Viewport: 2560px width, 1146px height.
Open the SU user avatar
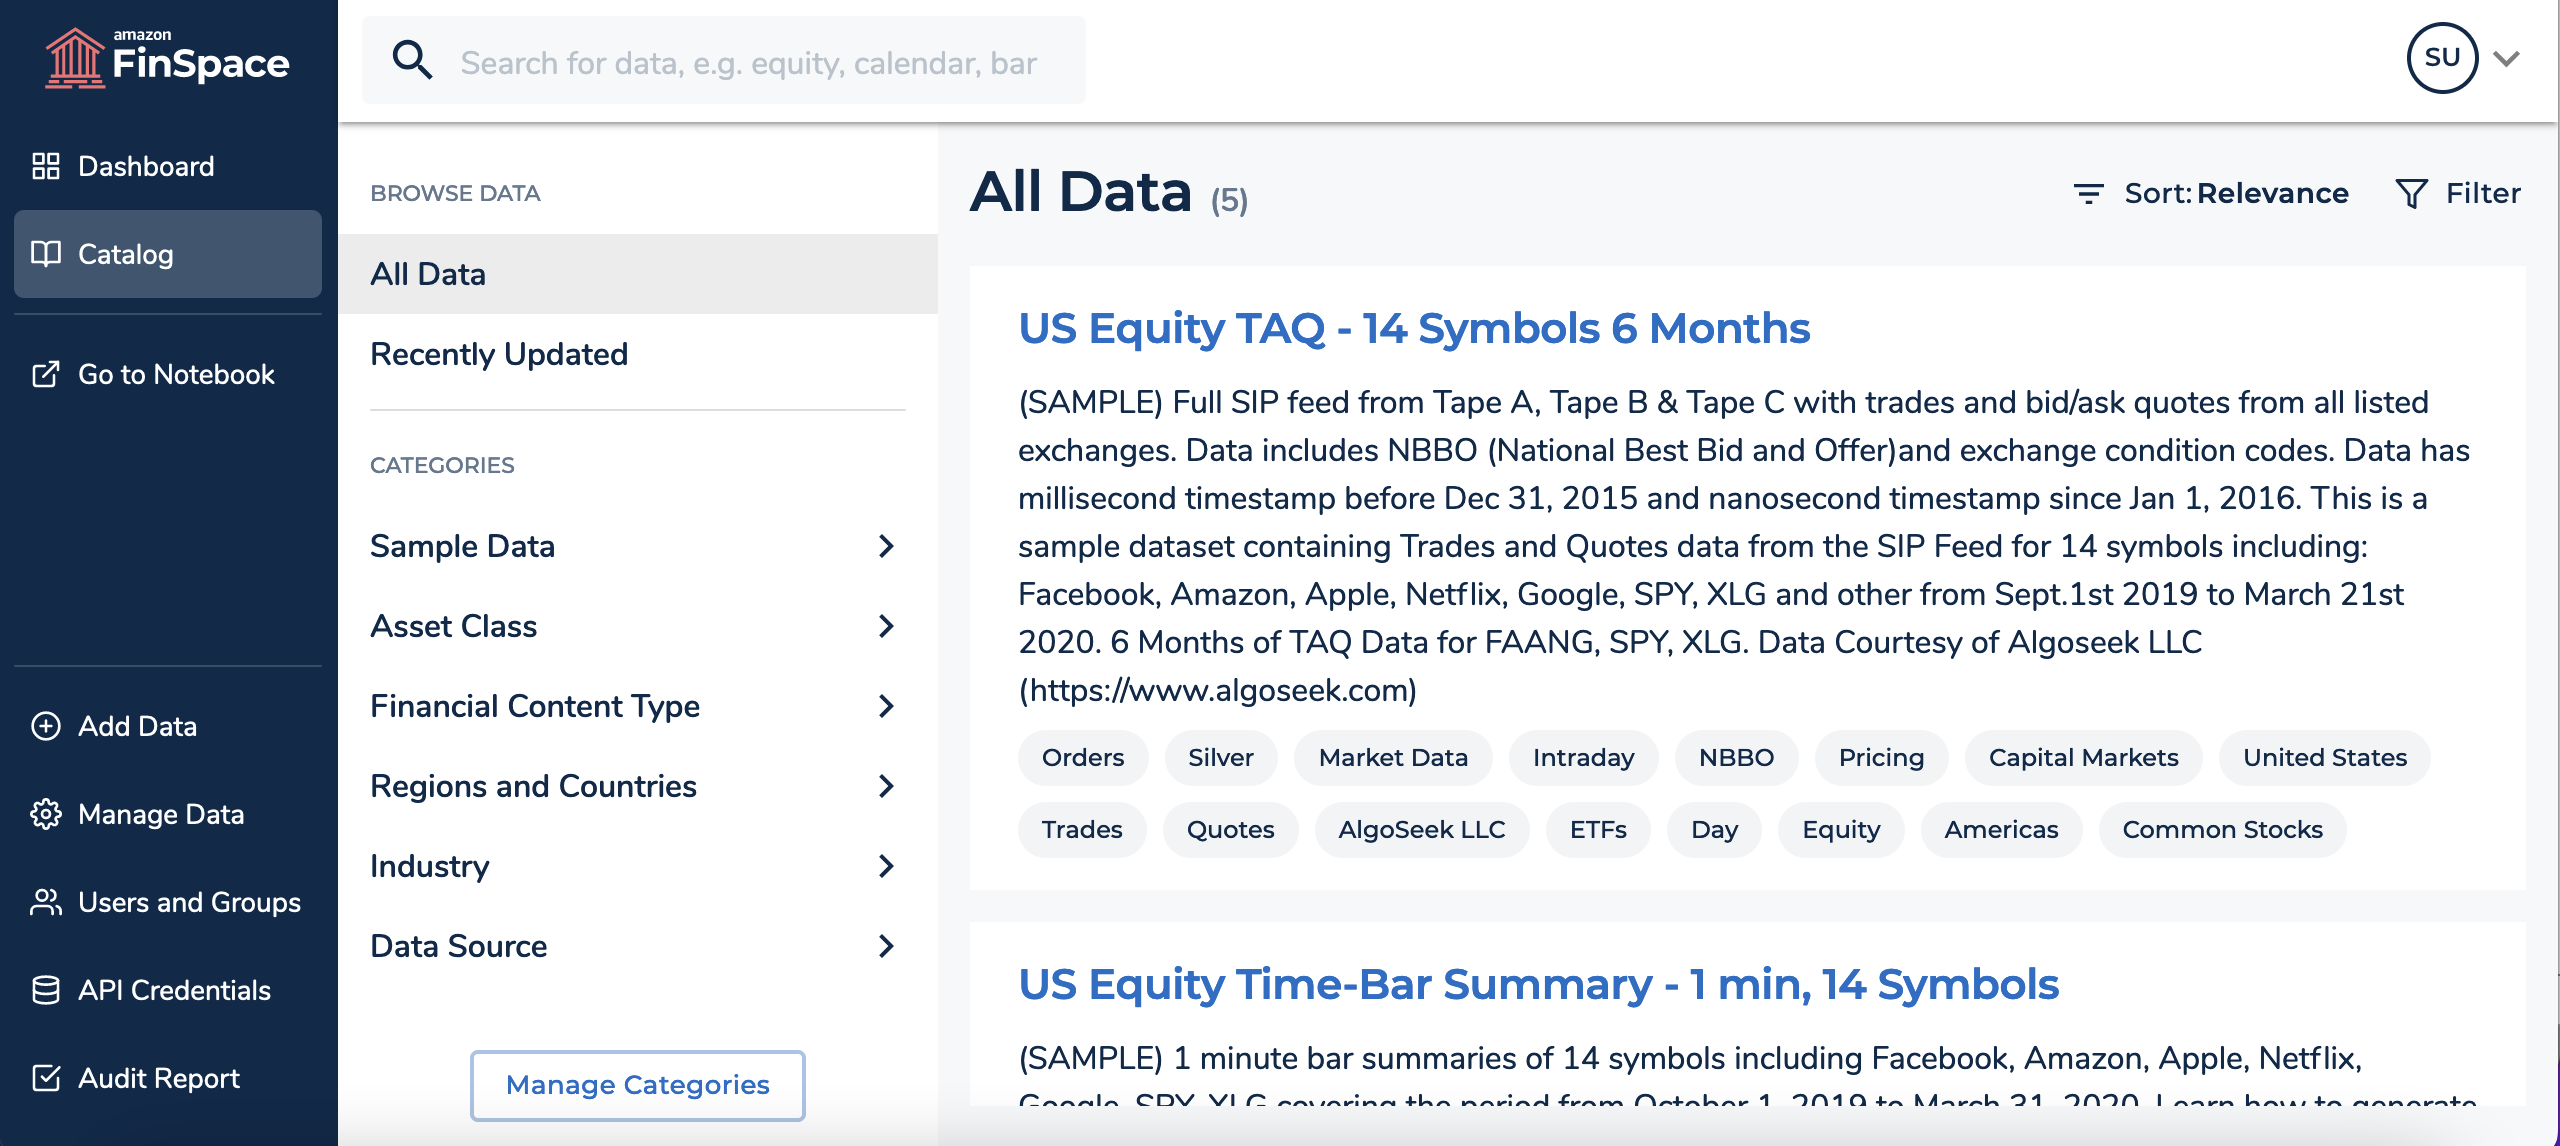click(2442, 58)
